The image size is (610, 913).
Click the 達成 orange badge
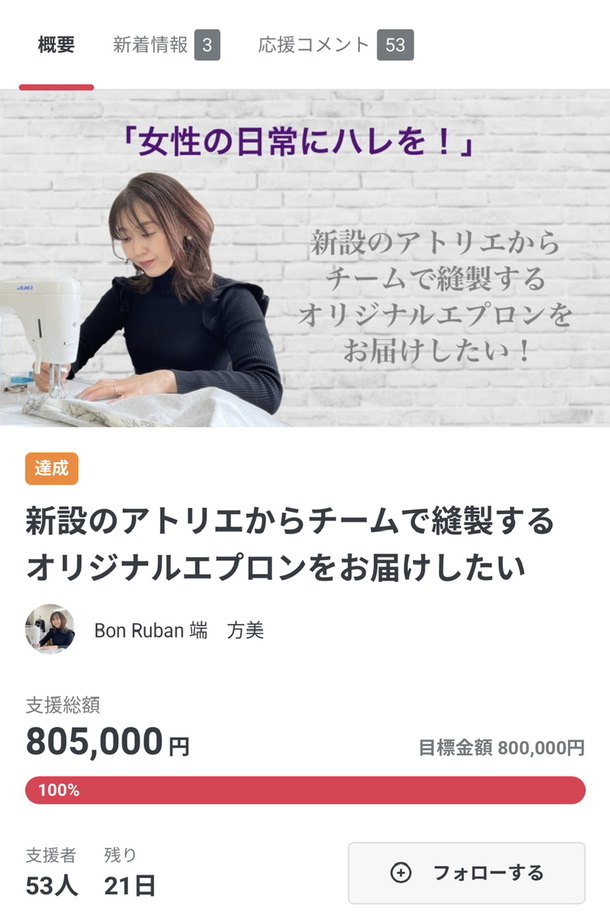click(51, 468)
